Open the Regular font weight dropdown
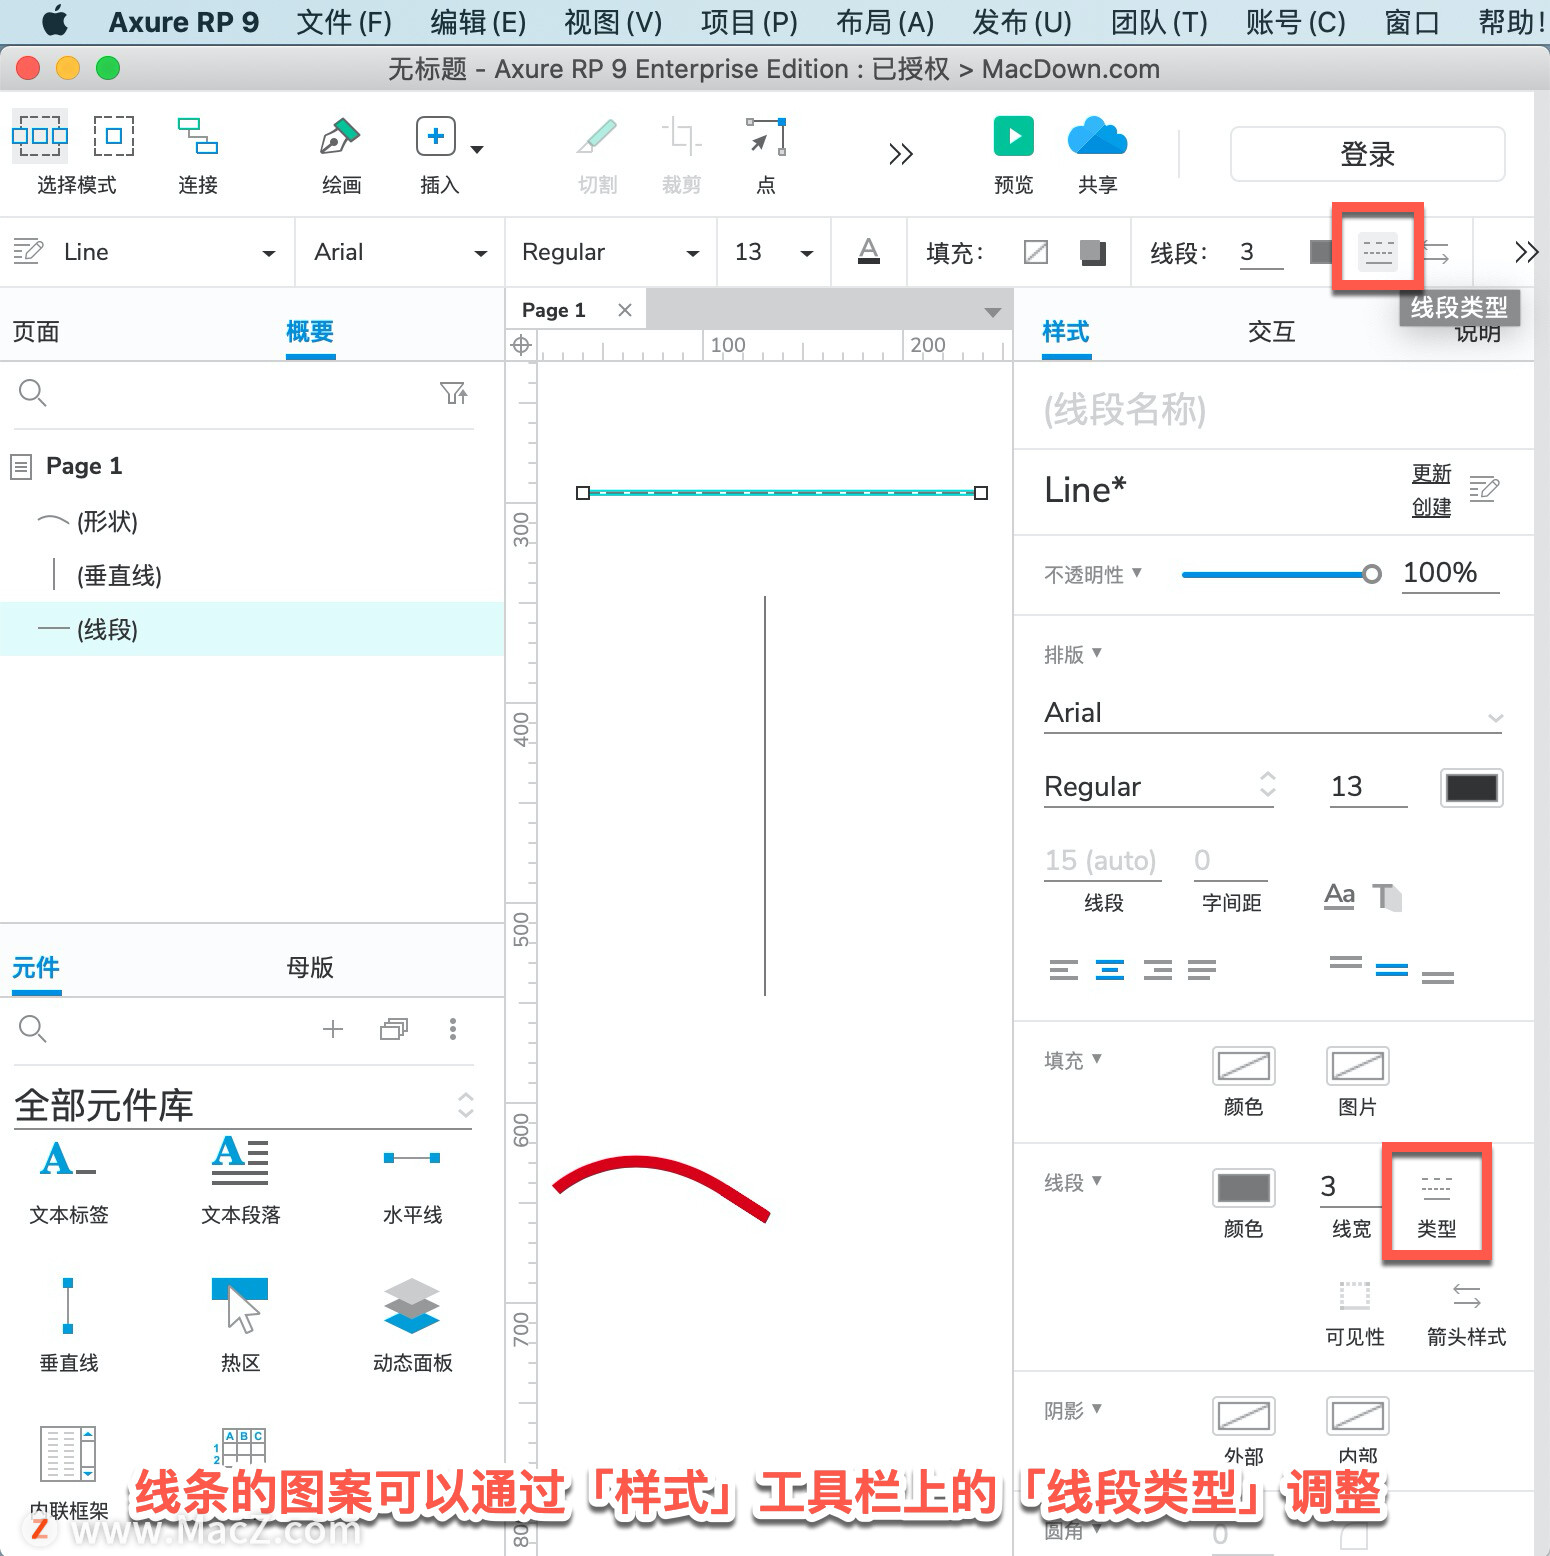 (610, 252)
